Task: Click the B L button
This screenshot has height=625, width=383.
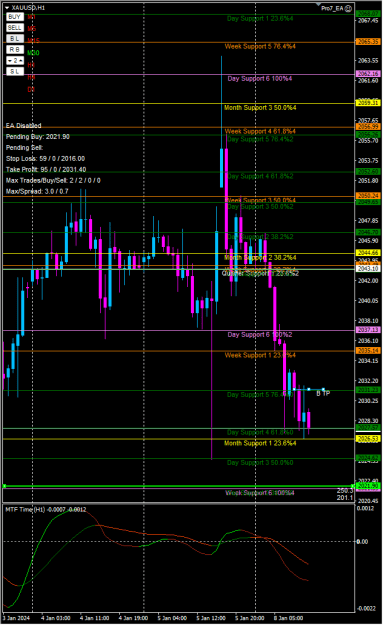Action: click(x=15, y=39)
